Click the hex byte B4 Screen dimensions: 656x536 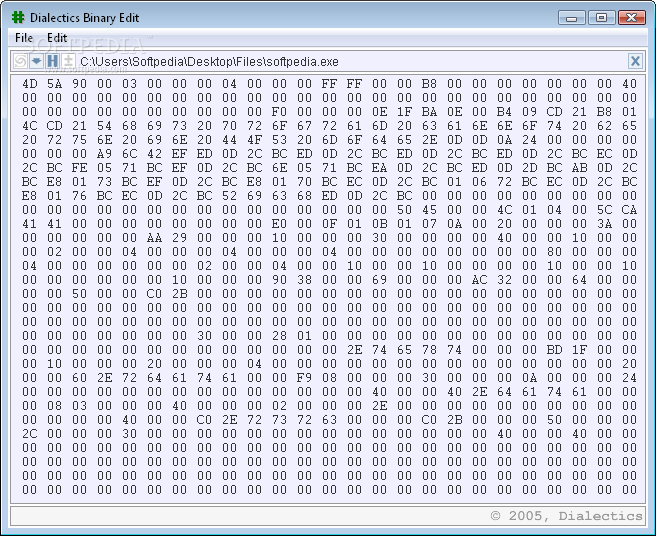coord(504,112)
